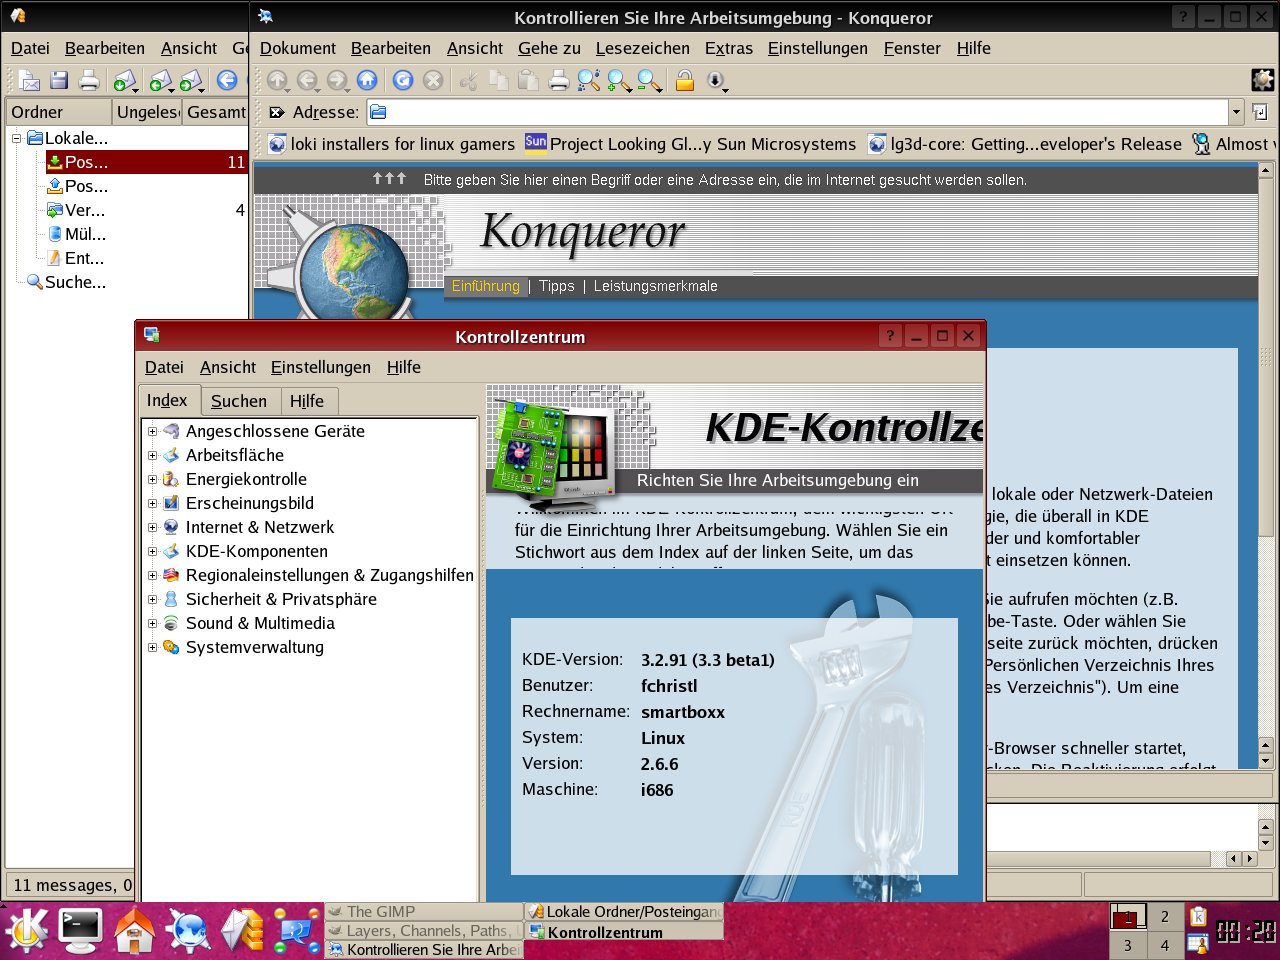The image size is (1280, 960).
Task: Launch Konqueror globe icon in the panel
Action: click(x=188, y=931)
